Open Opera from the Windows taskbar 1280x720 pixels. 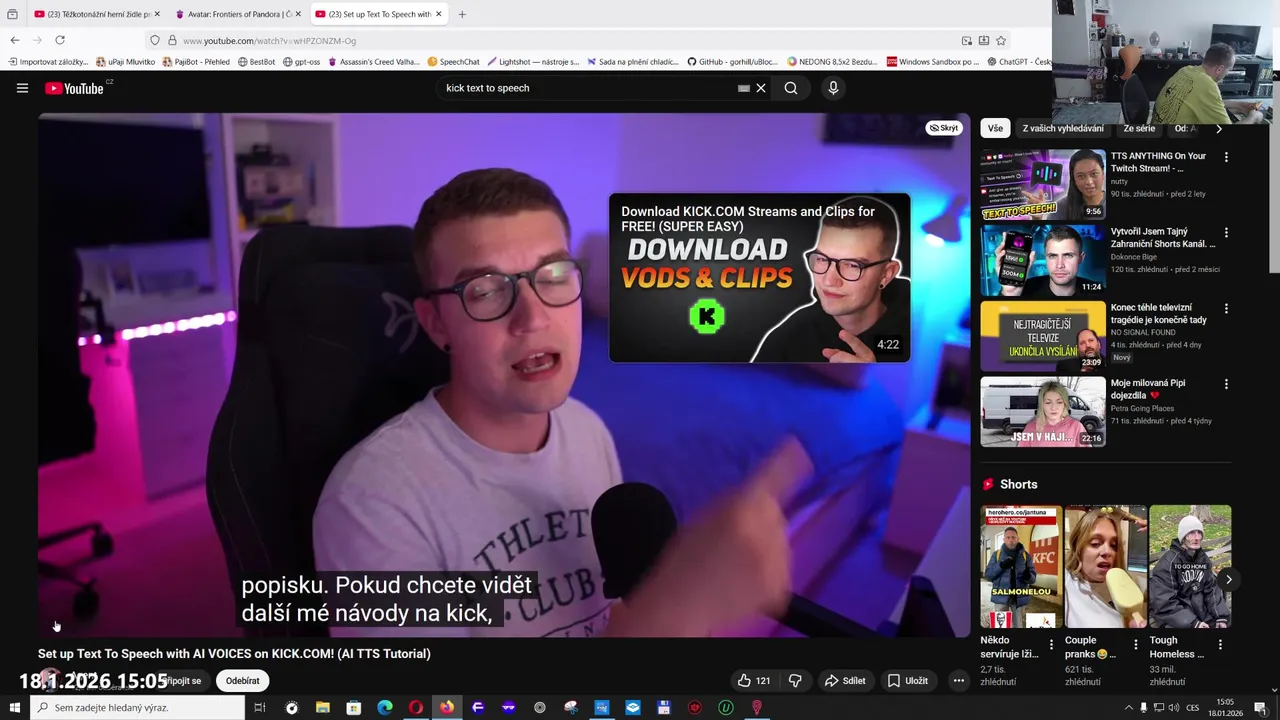pyautogui.click(x=416, y=708)
